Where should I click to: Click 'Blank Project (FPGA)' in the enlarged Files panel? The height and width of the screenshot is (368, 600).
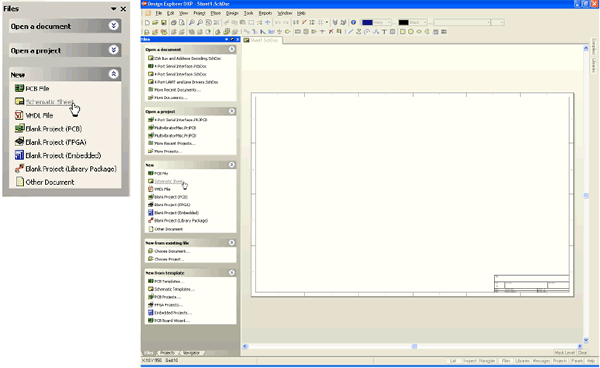56,142
